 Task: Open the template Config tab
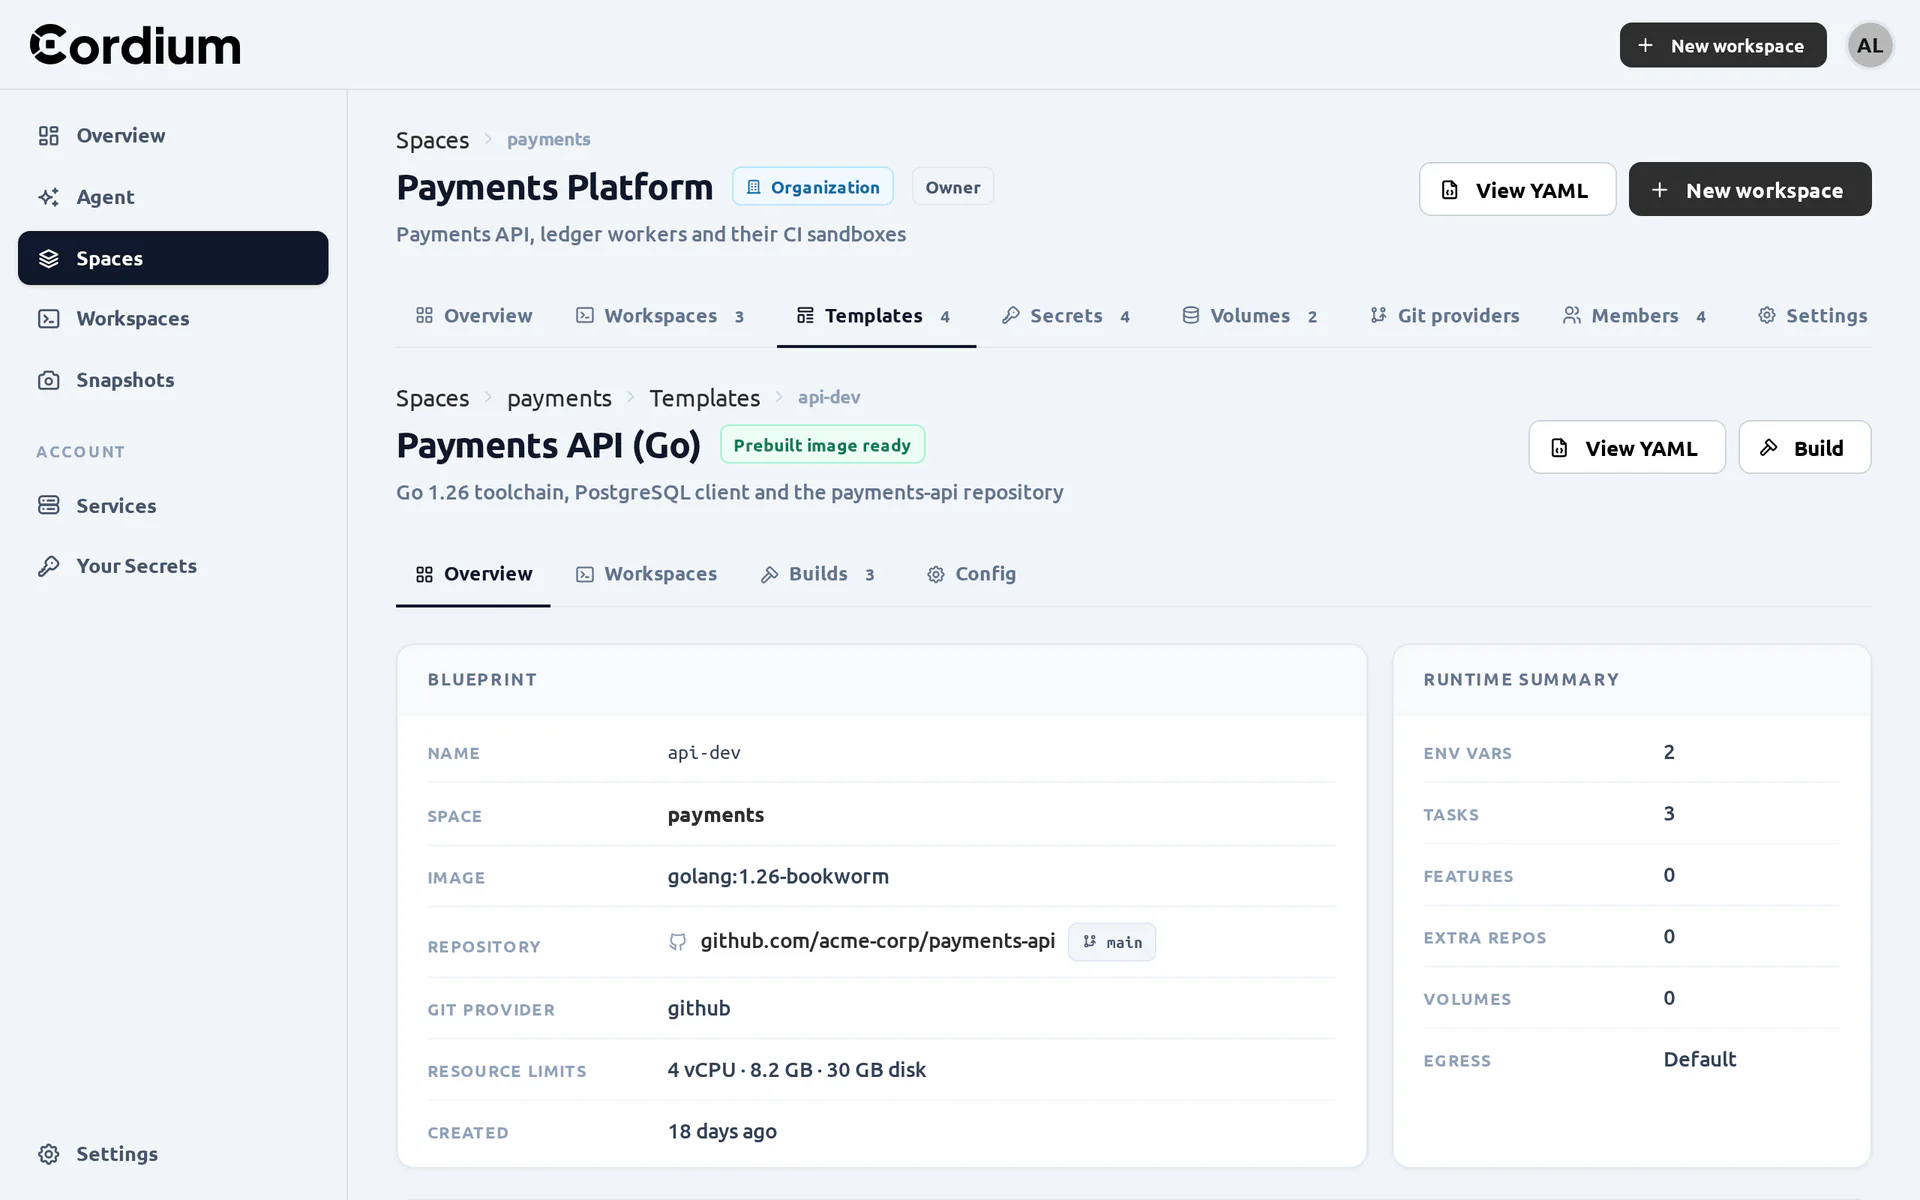click(x=971, y=574)
